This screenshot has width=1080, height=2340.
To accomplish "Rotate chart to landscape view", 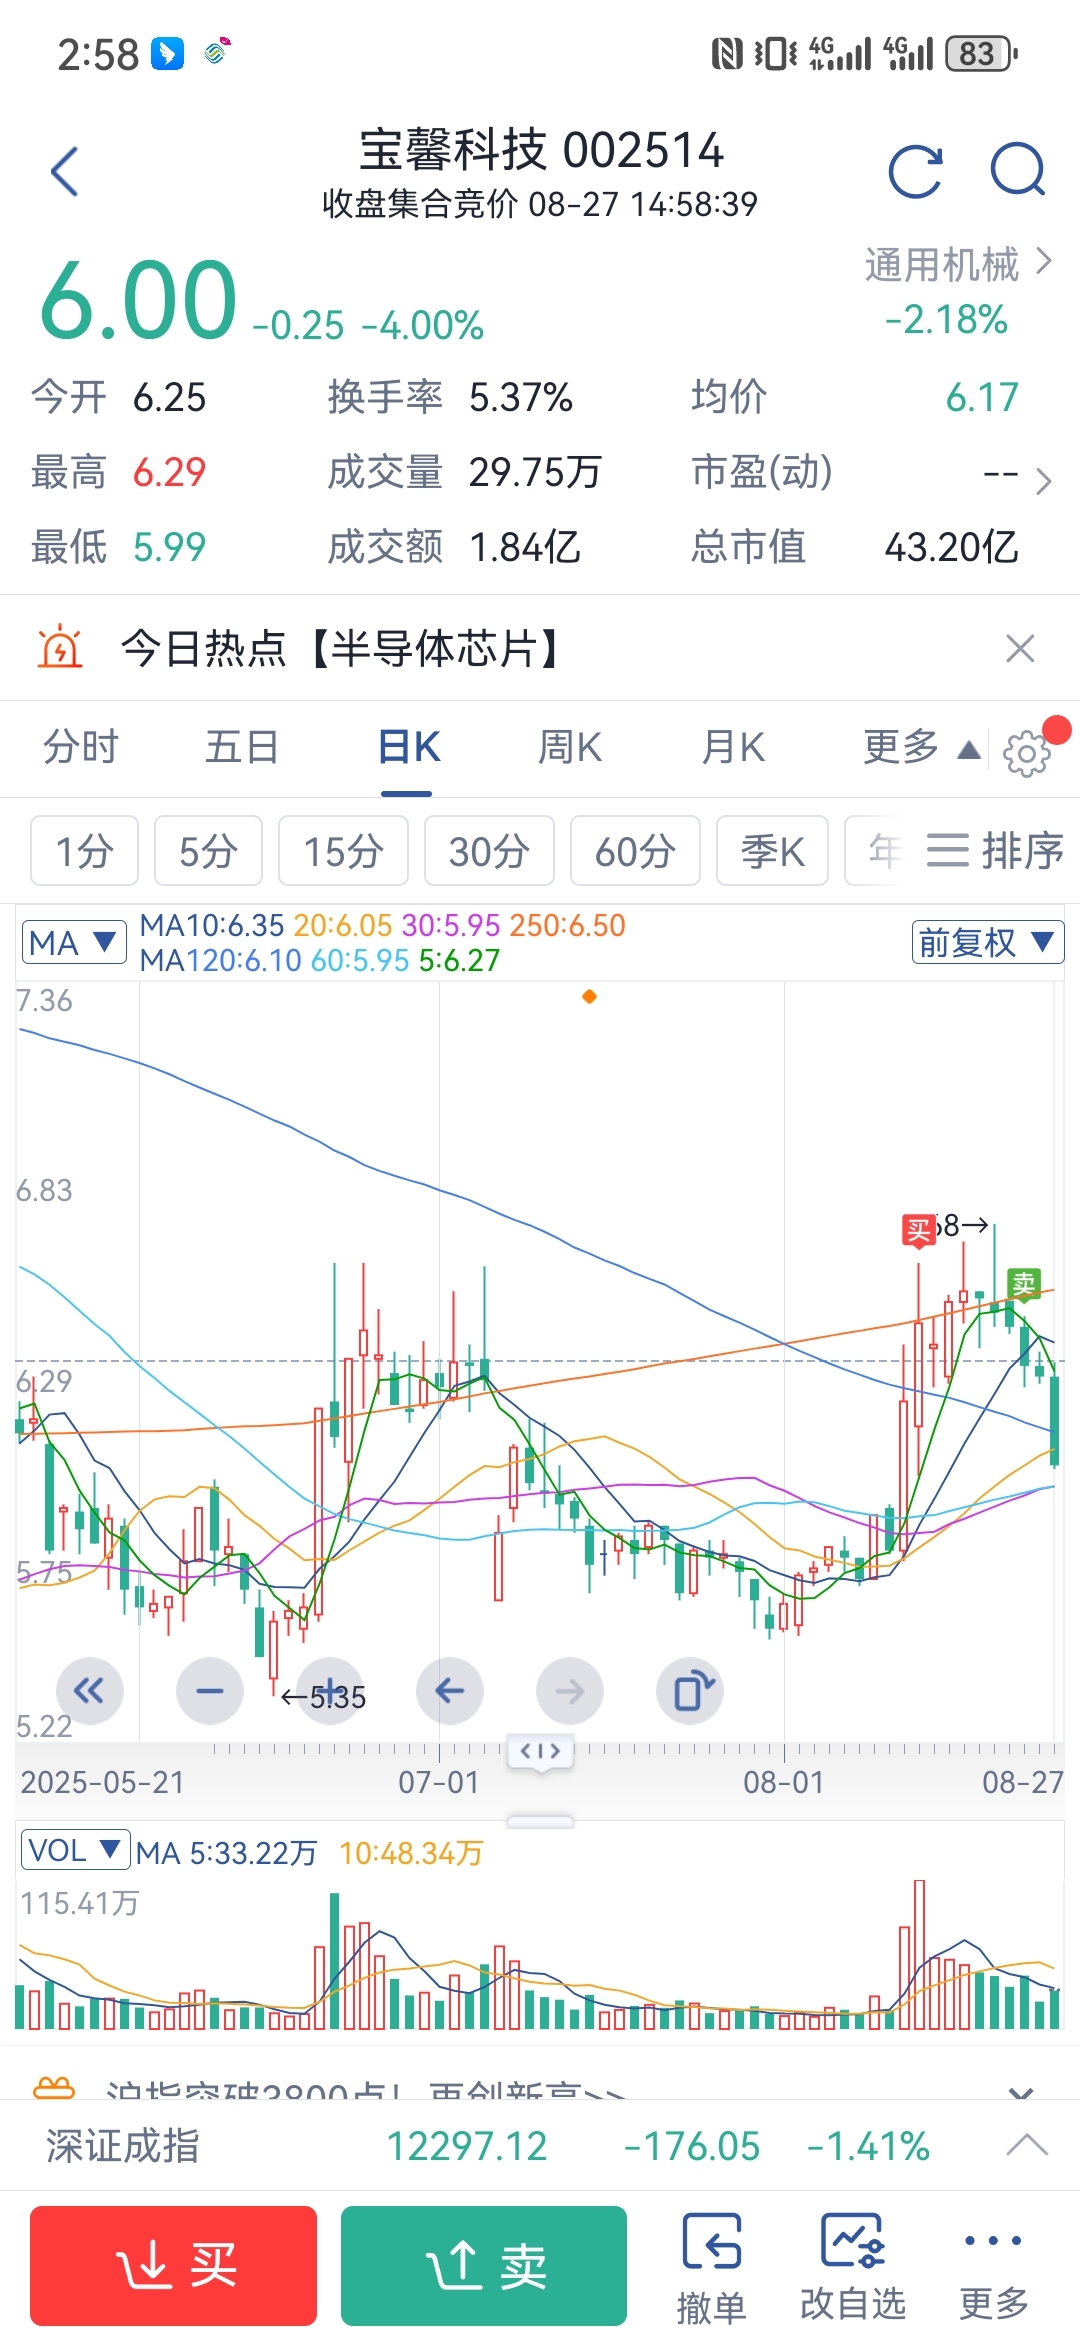I will tap(691, 1691).
